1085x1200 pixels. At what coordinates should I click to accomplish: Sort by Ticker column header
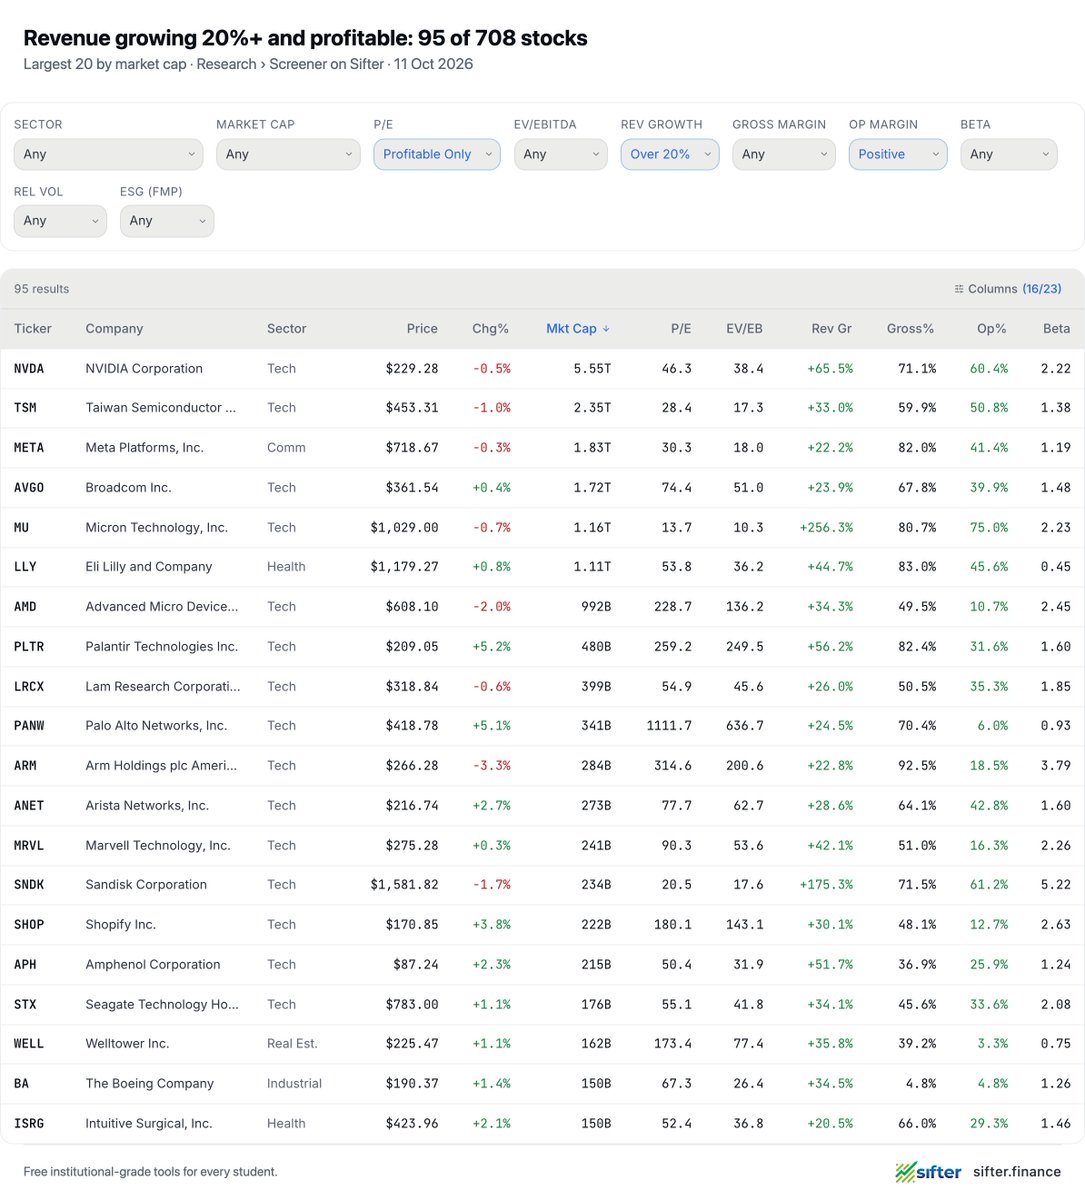(x=33, y=328)
